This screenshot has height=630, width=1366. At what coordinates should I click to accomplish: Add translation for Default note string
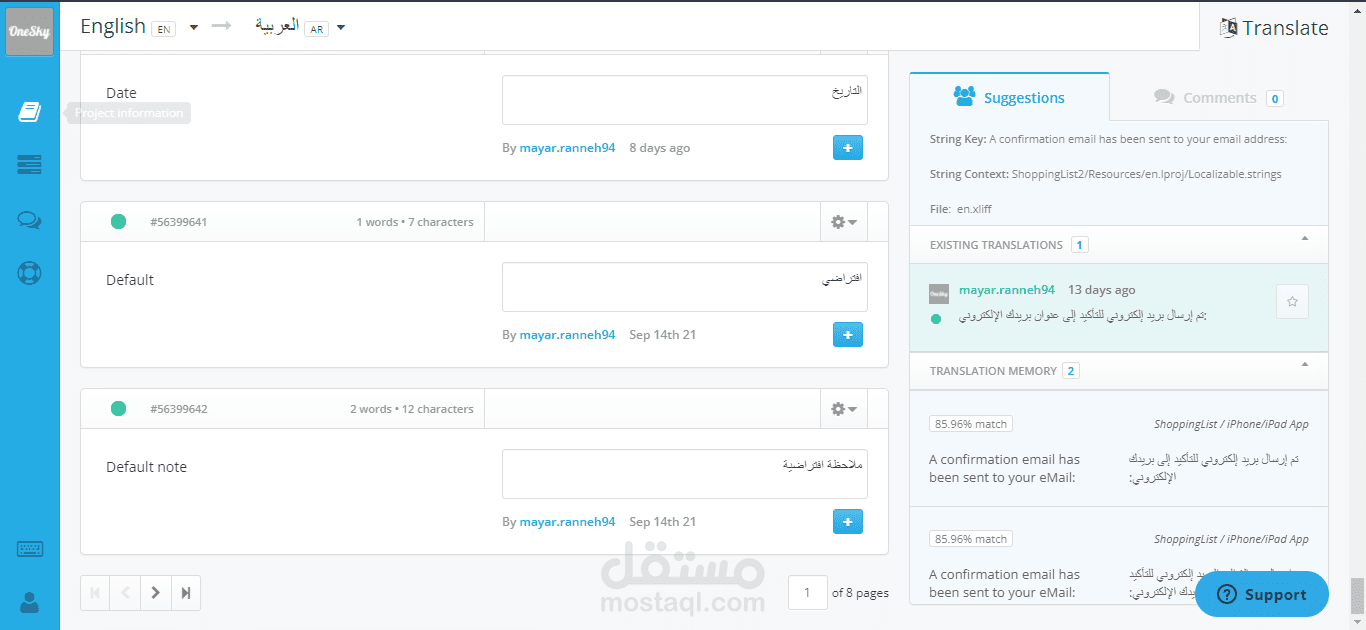pyautogui.click(x=847, y=522)
